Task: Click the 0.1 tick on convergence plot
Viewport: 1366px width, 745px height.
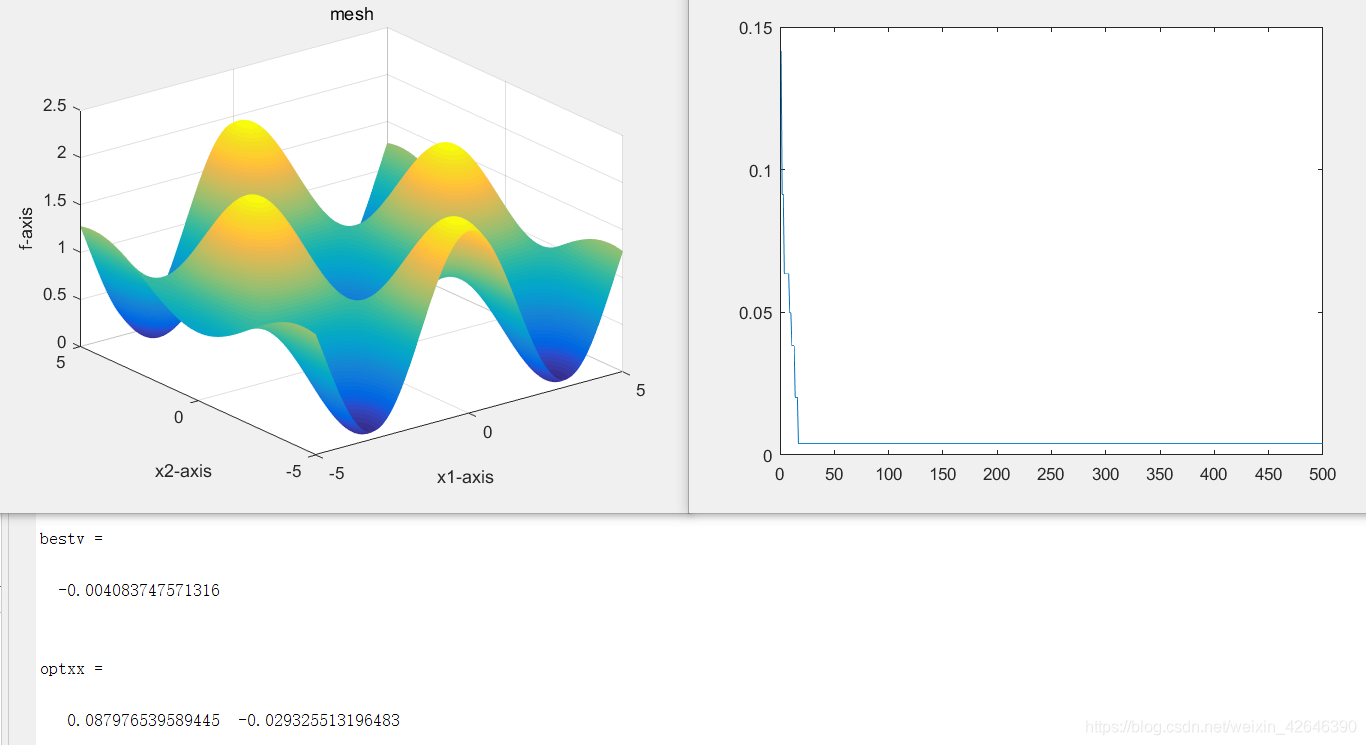Action: pos(760,170)
